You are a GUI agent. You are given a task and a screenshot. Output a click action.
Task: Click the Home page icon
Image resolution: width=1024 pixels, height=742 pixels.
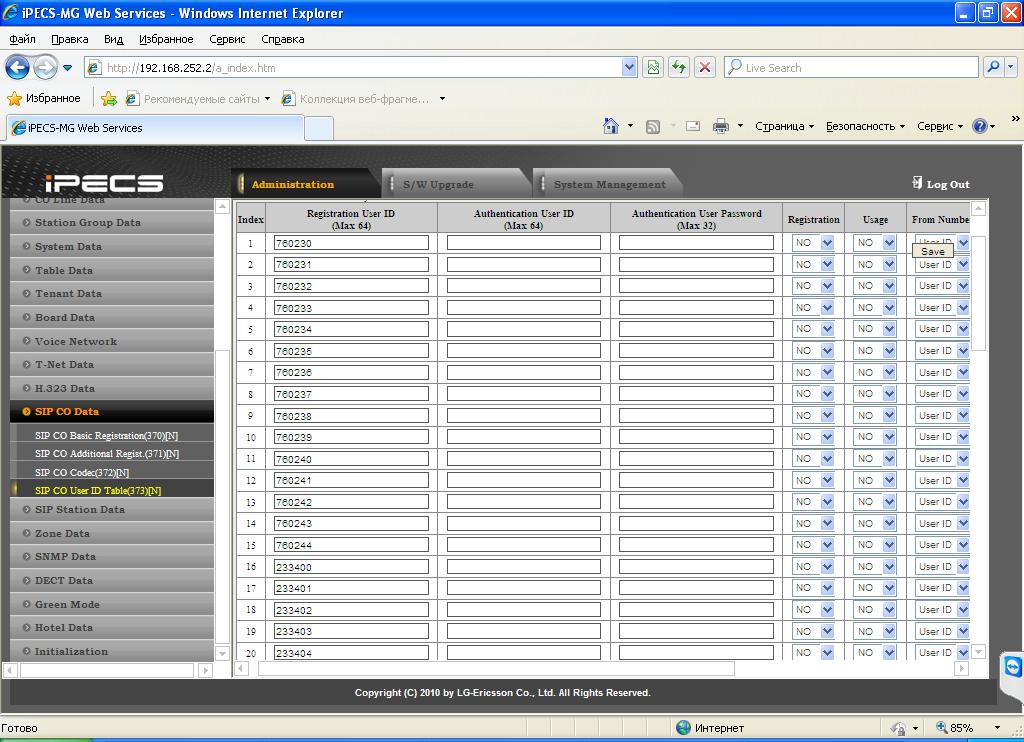(x=610, y=126)
